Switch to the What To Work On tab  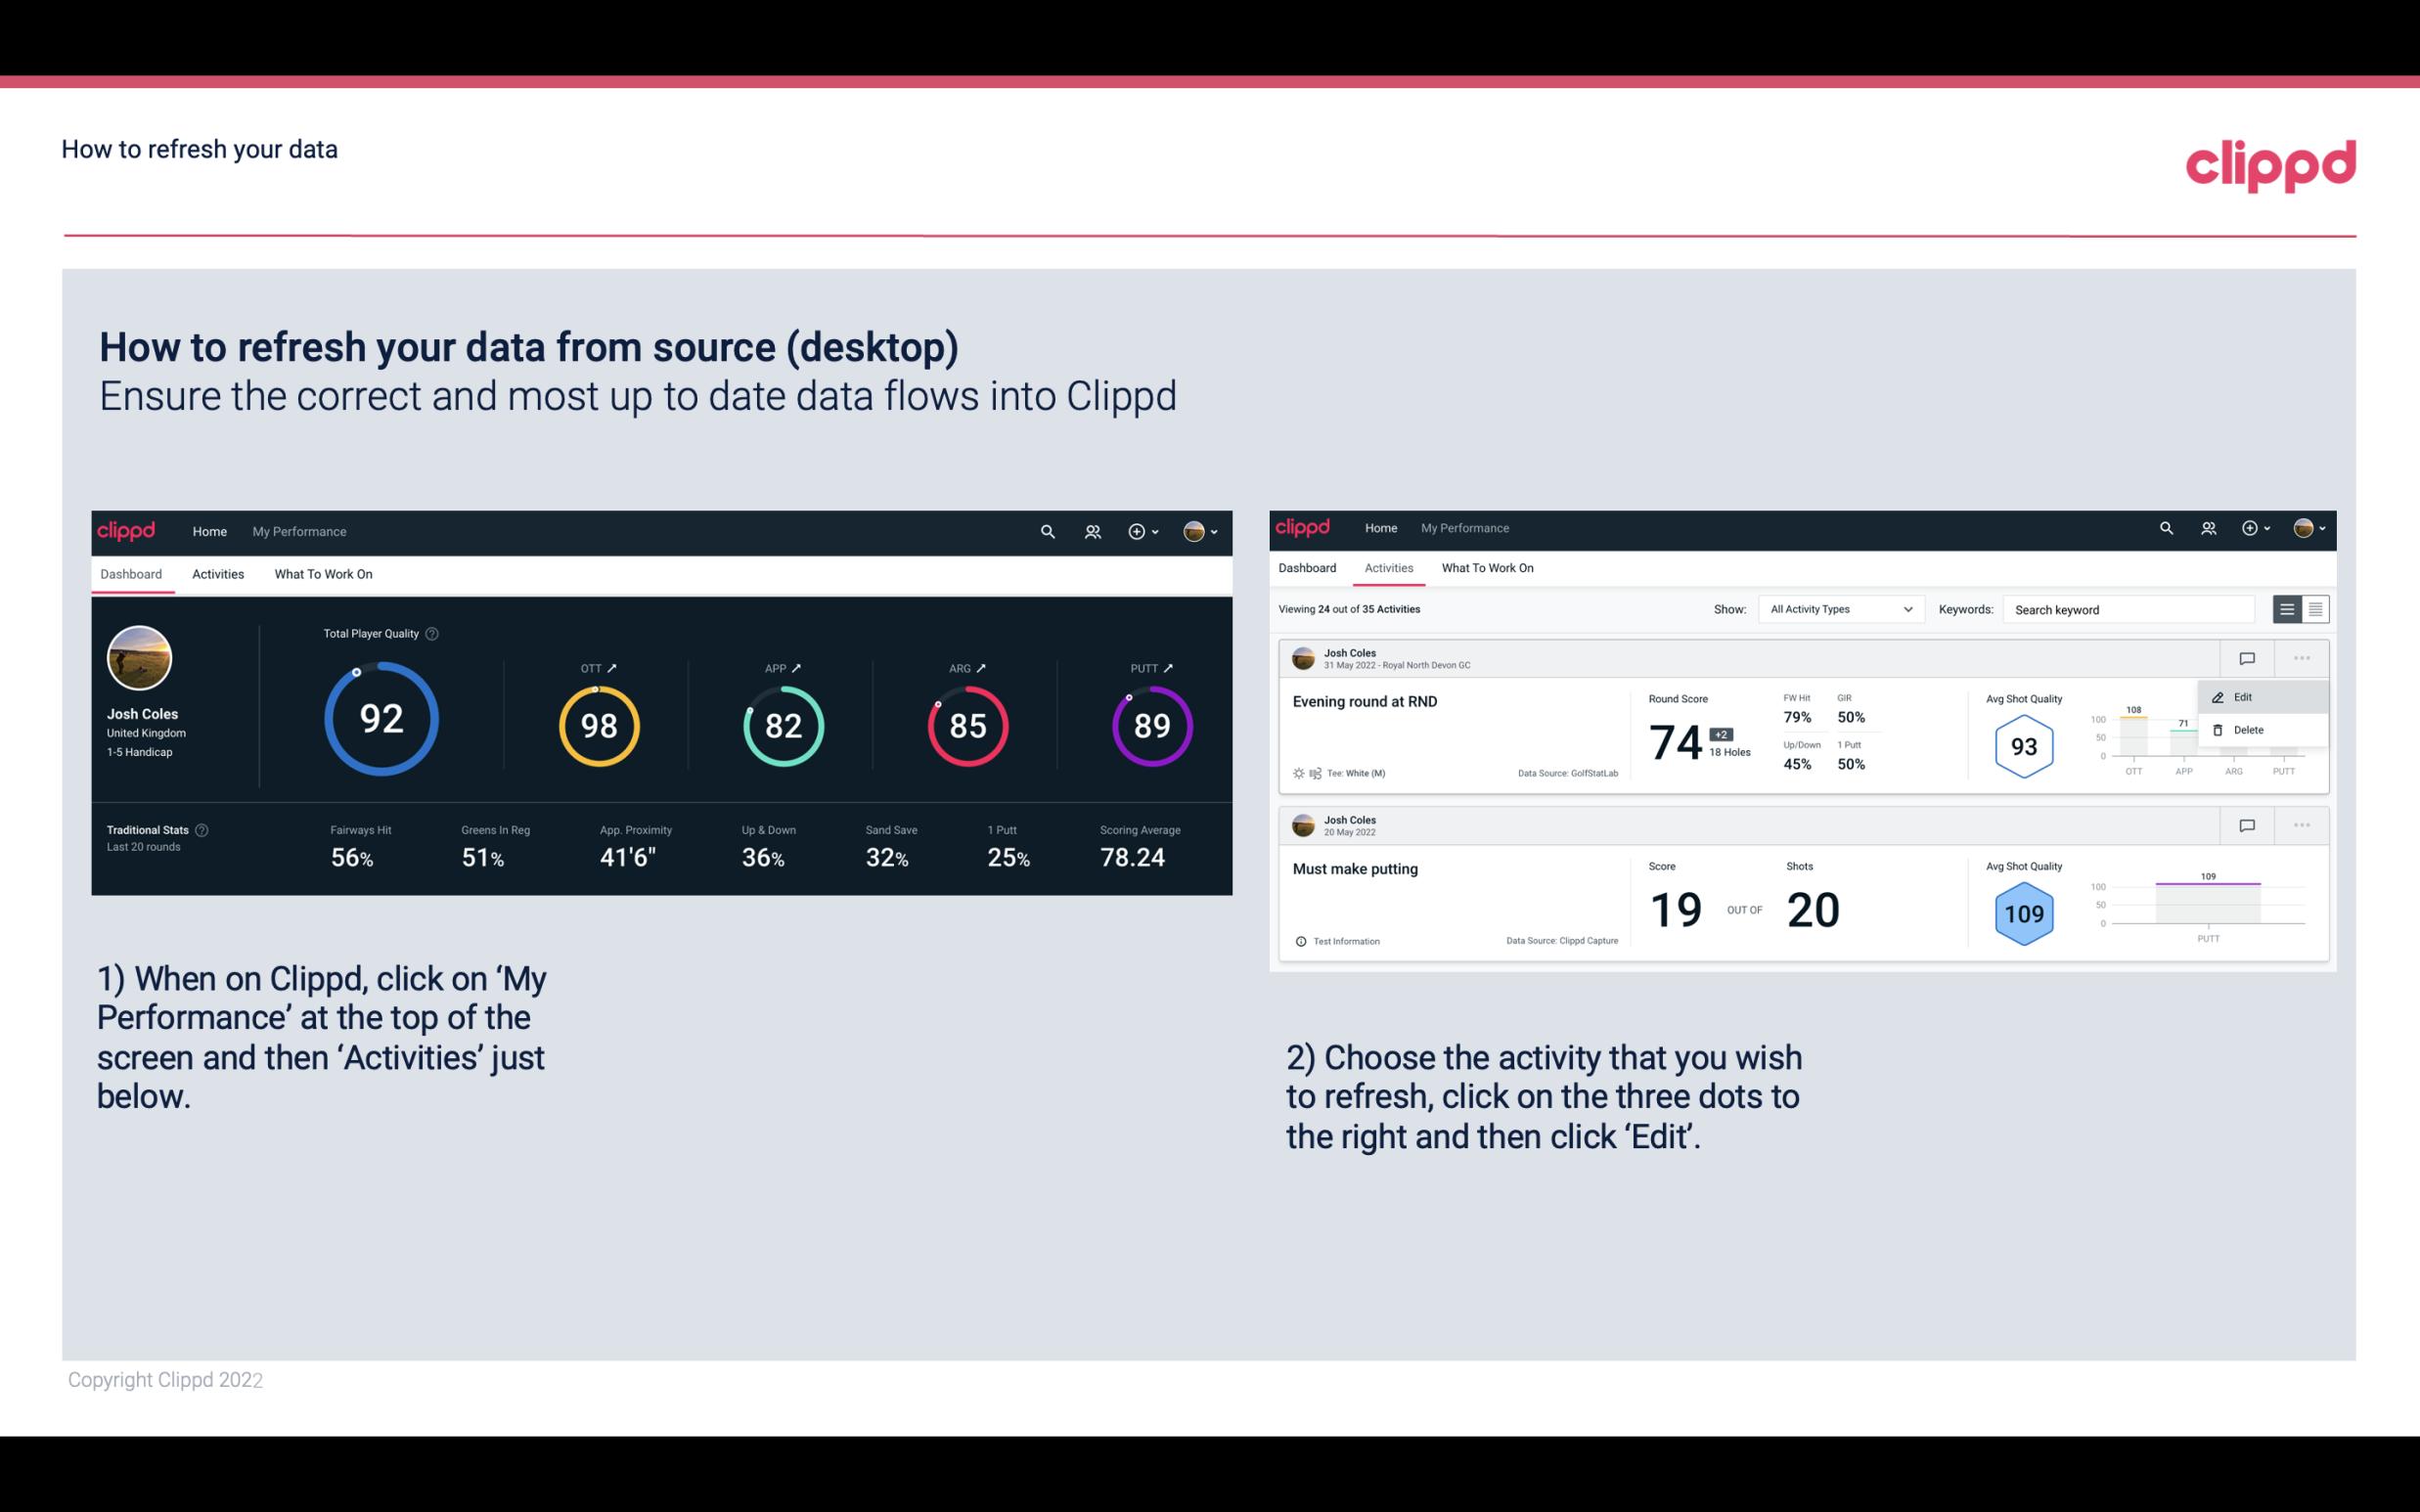(323, 573)
